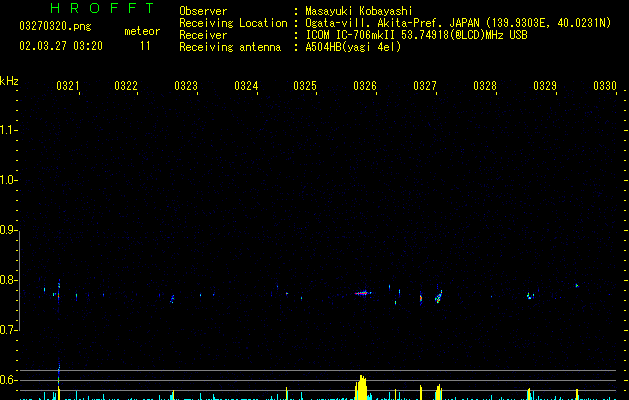Click the timestamp 02.03.27 03:20
This screenshot has width=629, height=400.
(x=61, y=46)
